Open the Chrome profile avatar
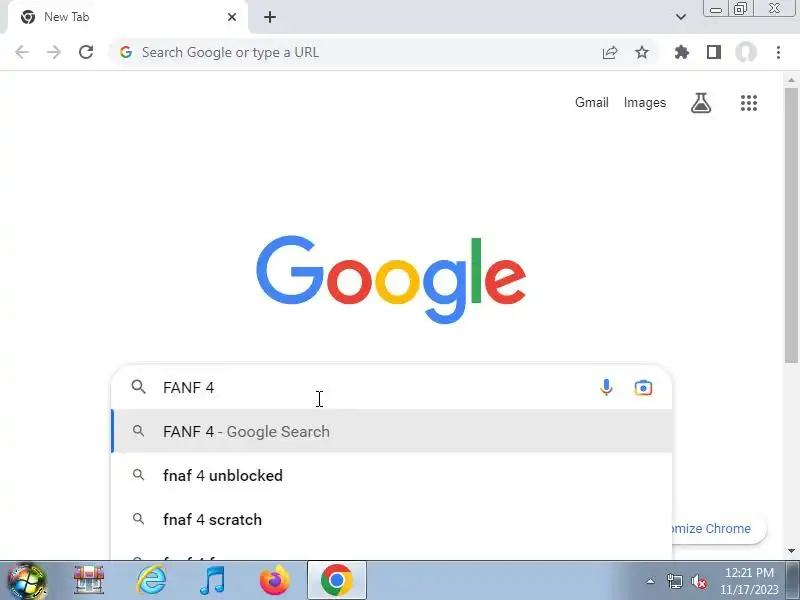The image size is (800, 600). [x=745, y=52]
